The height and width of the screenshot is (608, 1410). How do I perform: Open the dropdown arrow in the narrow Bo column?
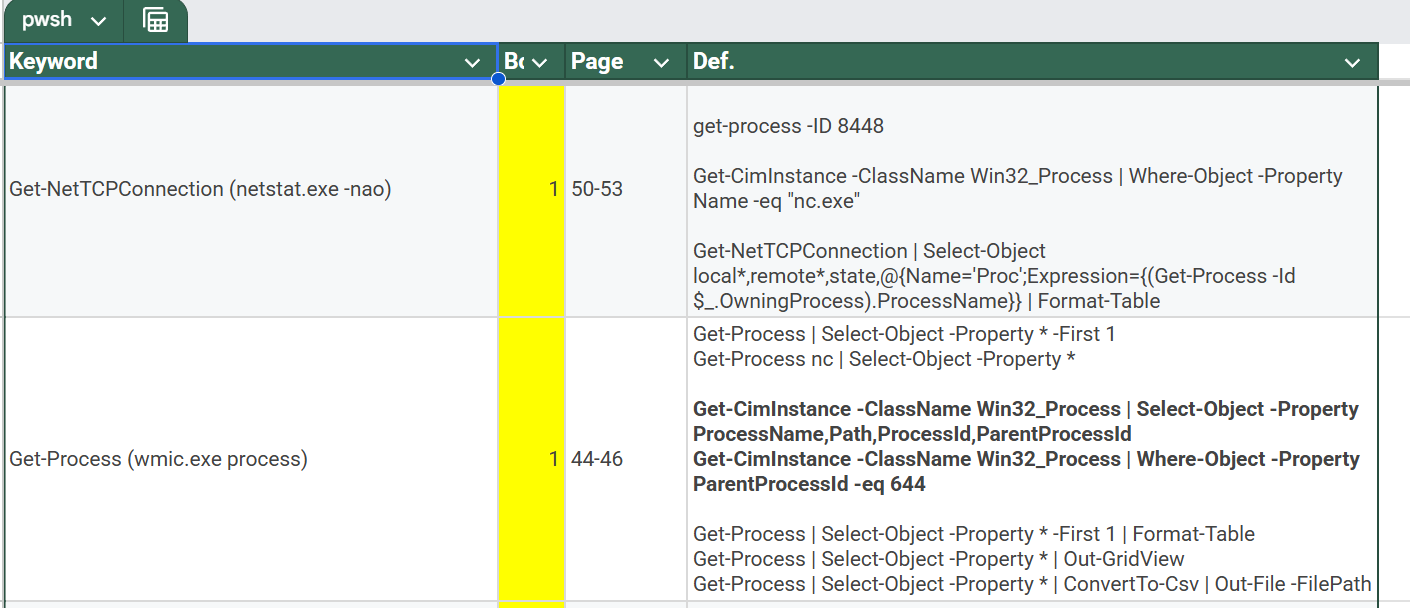[x=541, y=63]
